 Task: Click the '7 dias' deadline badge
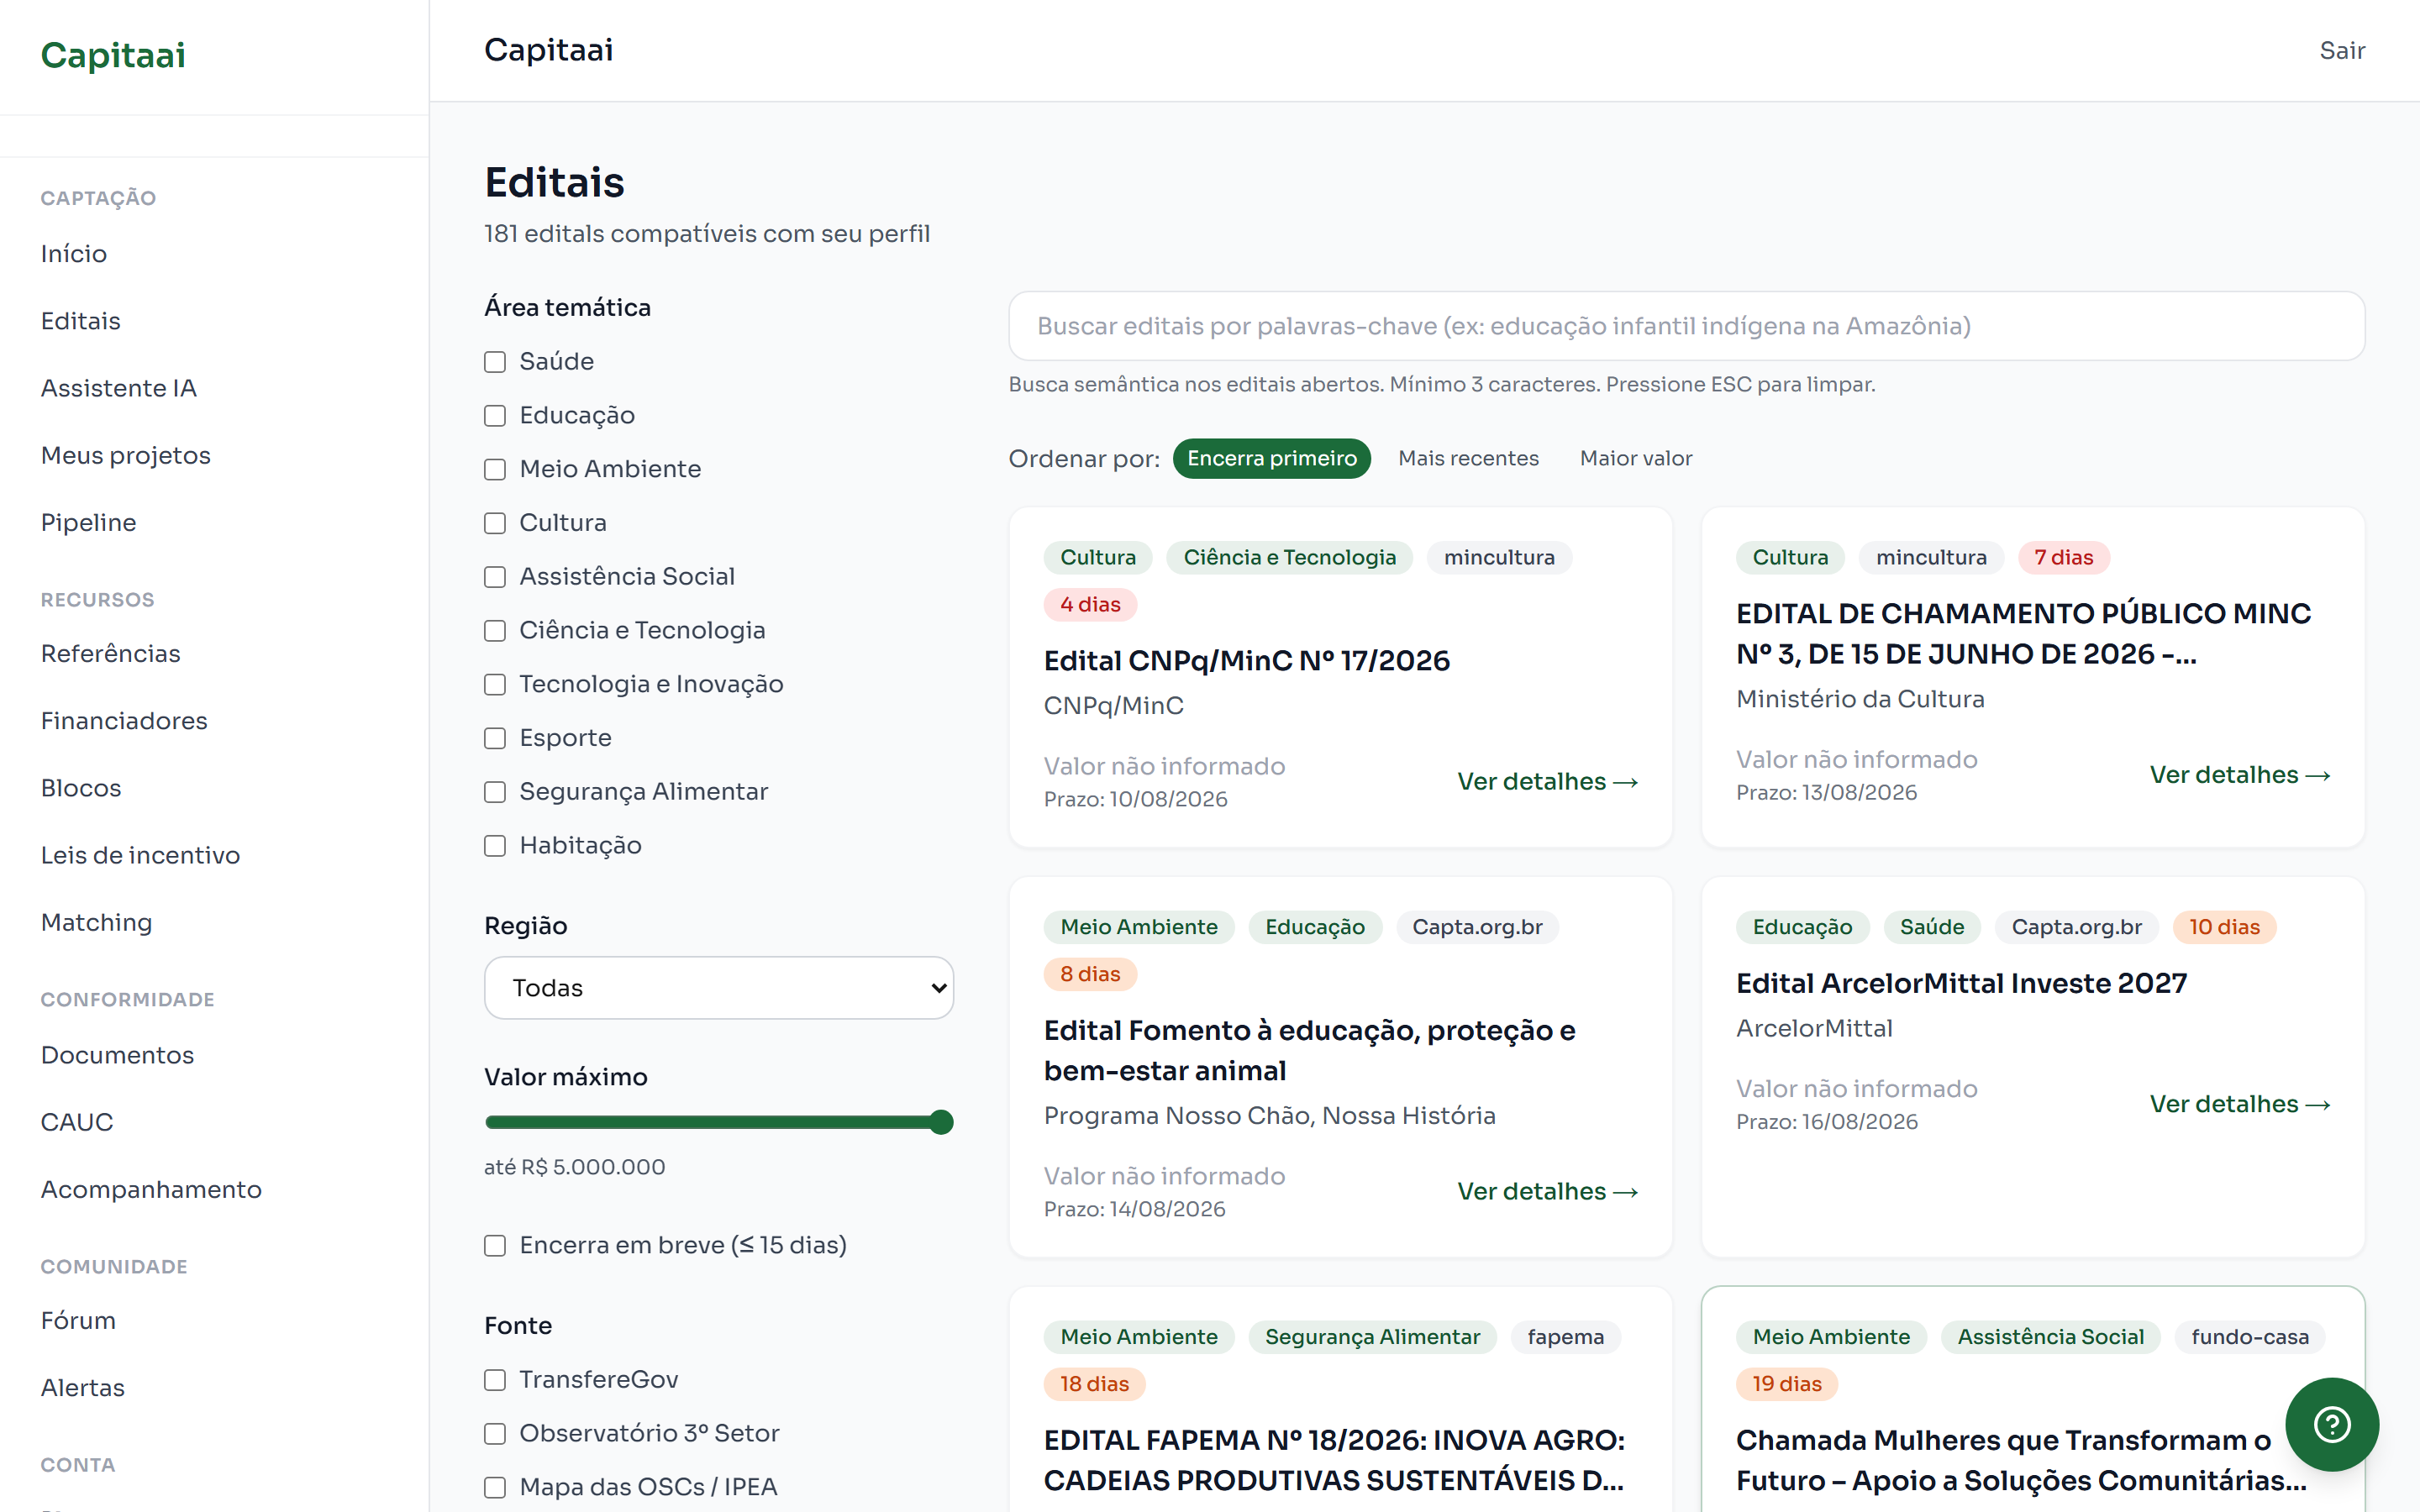[2063, 557]
